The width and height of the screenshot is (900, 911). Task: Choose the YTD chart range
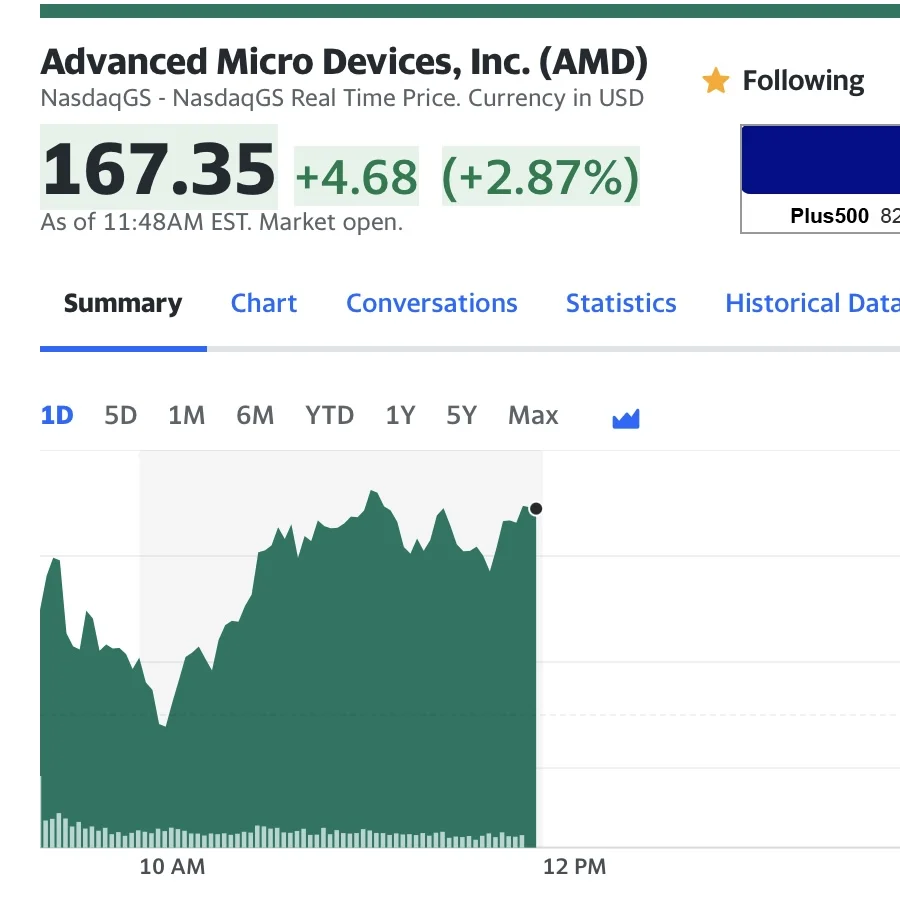point(330,415)
